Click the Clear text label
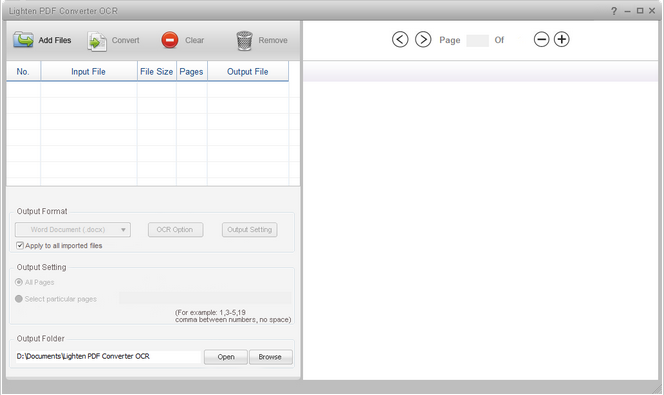The image size is (664, 395). tap(194, 40)
